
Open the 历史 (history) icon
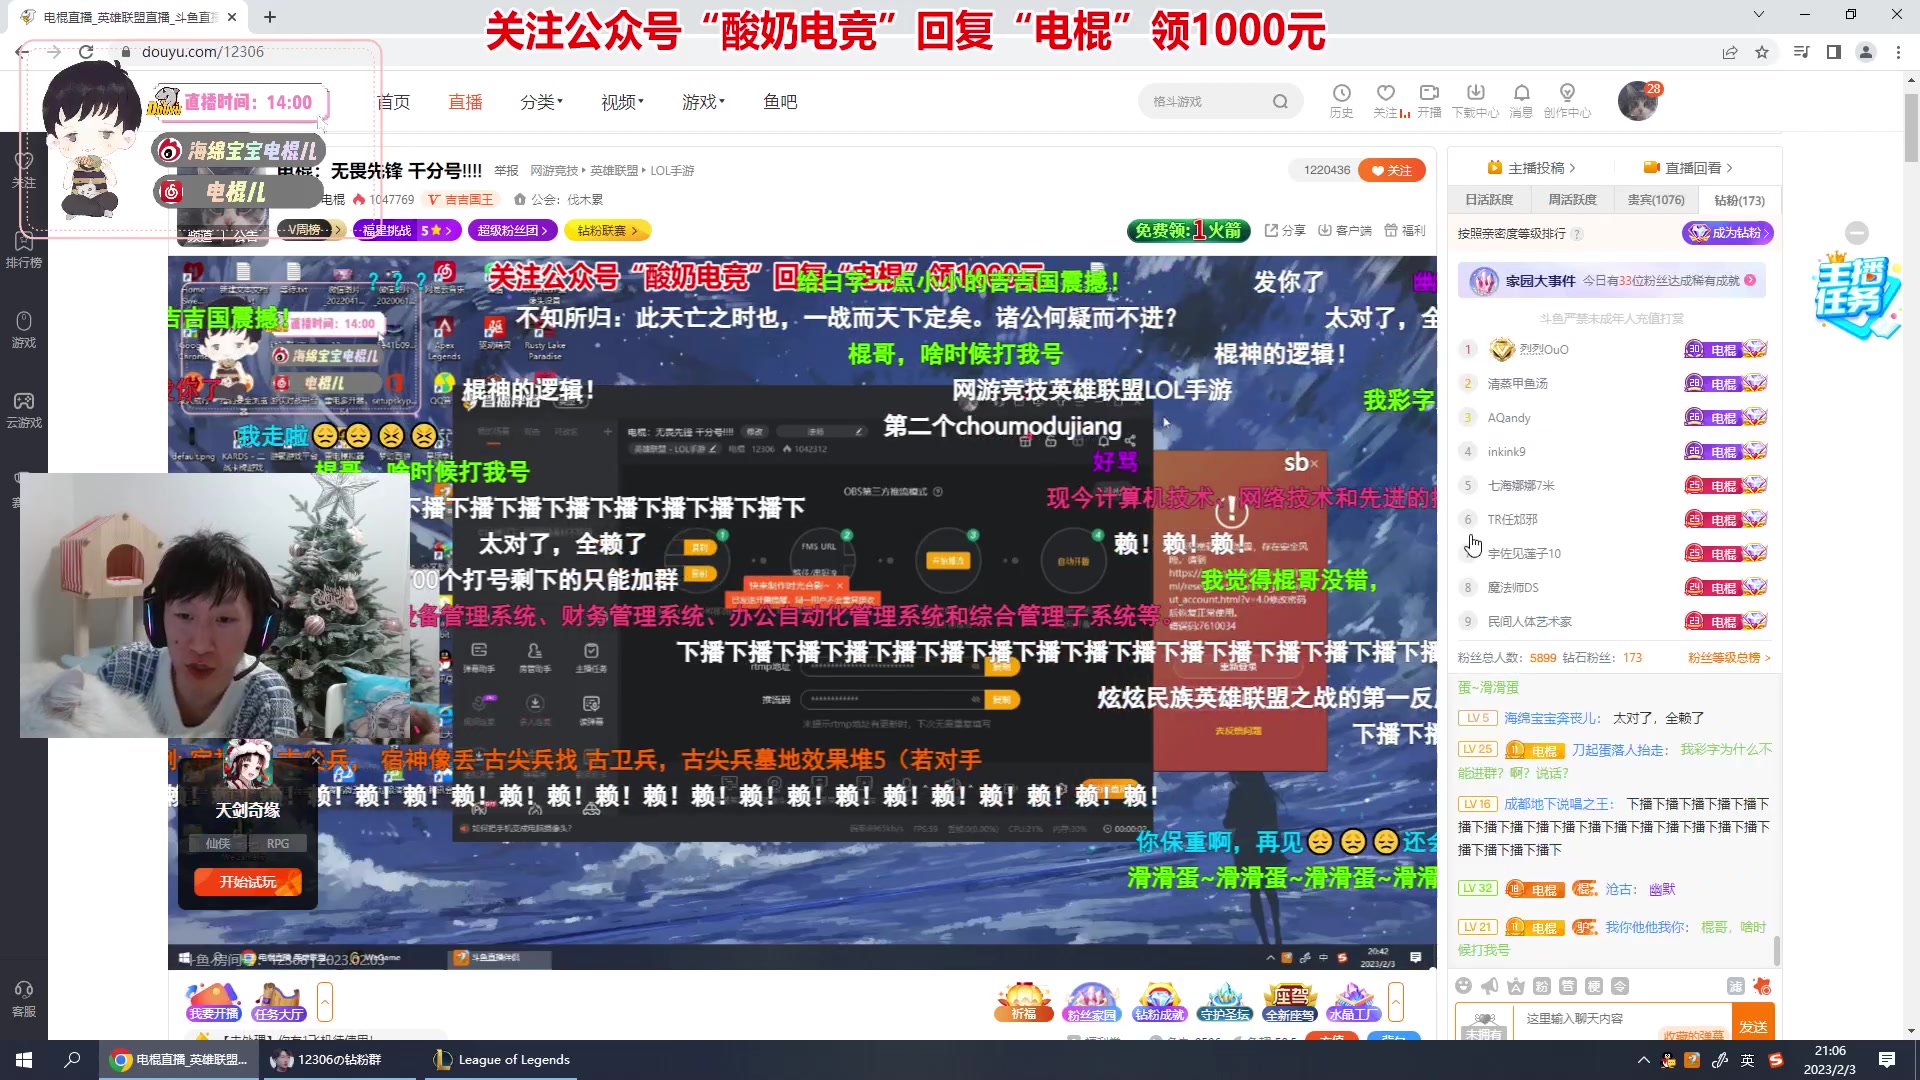pyautogui.click(x=1341, y=101)
